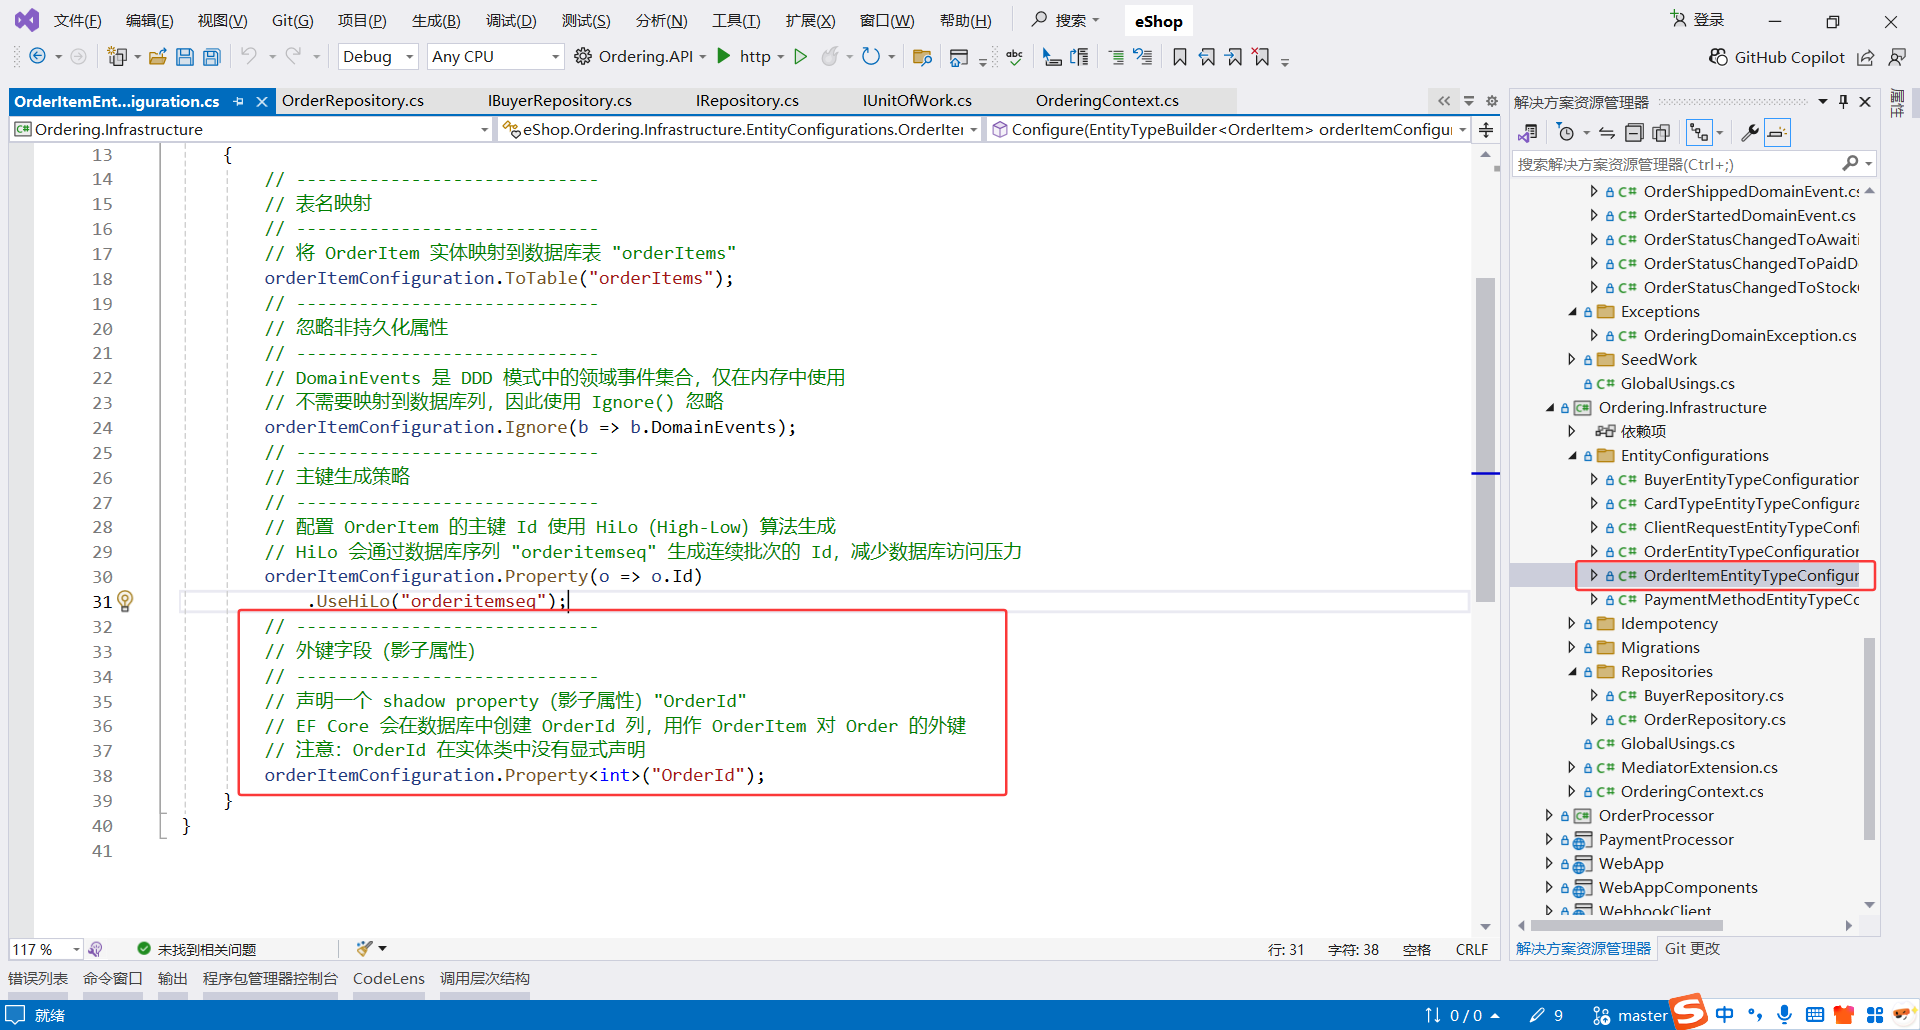This screenshot has height=1030, width=1920.
Task: Click the Solution Explorer search box
Action: click(1690, 163)
